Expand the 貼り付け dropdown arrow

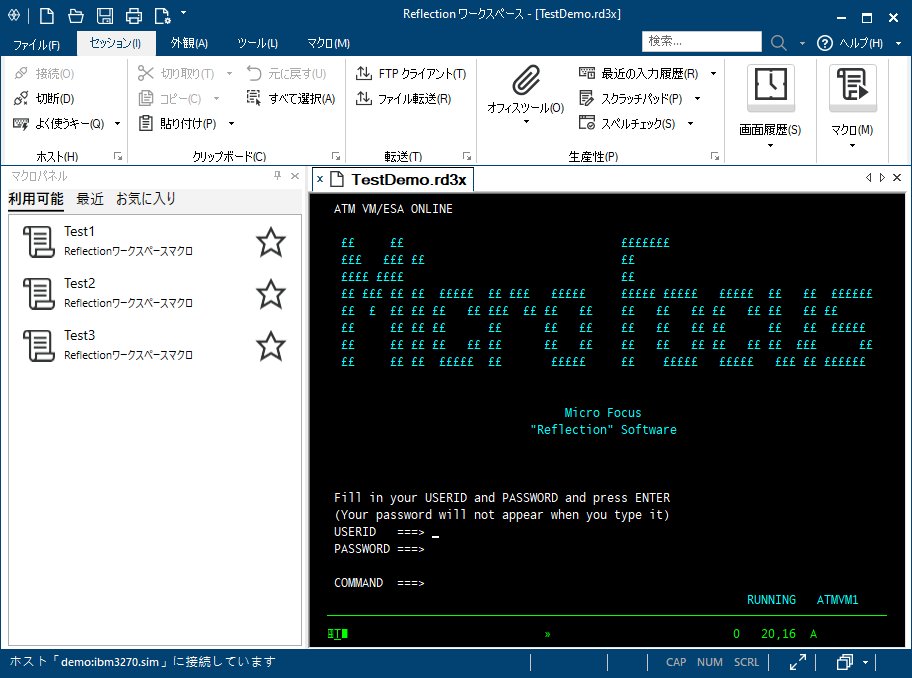point(231,123)
